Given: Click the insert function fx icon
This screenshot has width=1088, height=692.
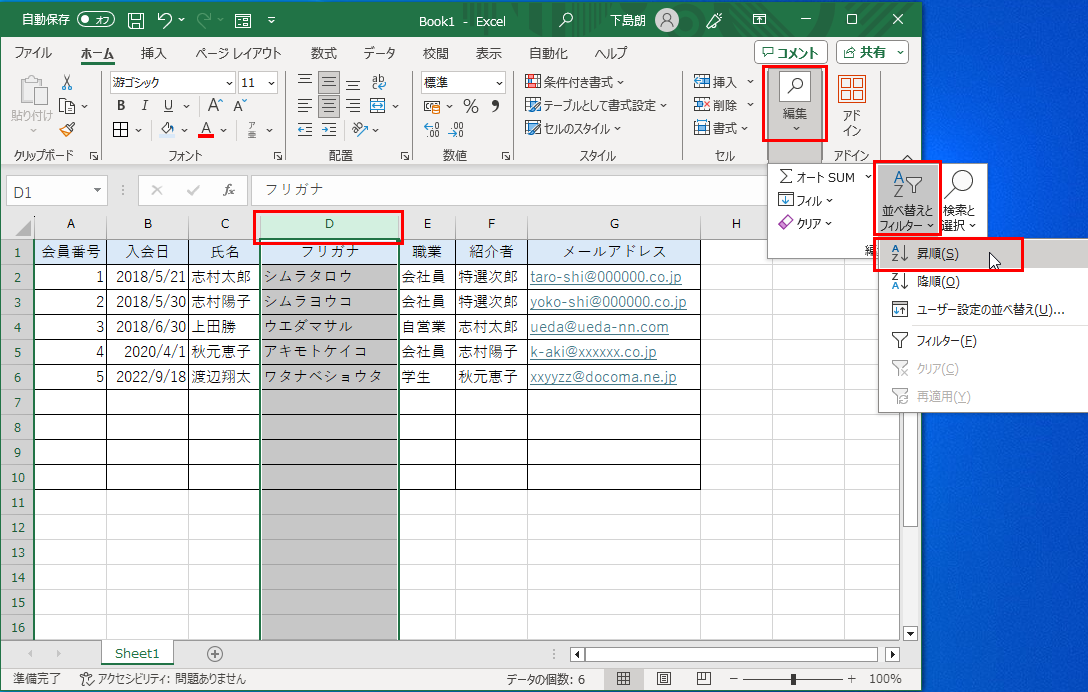Looking at the screenshot, I should click(x=228, y=189).
